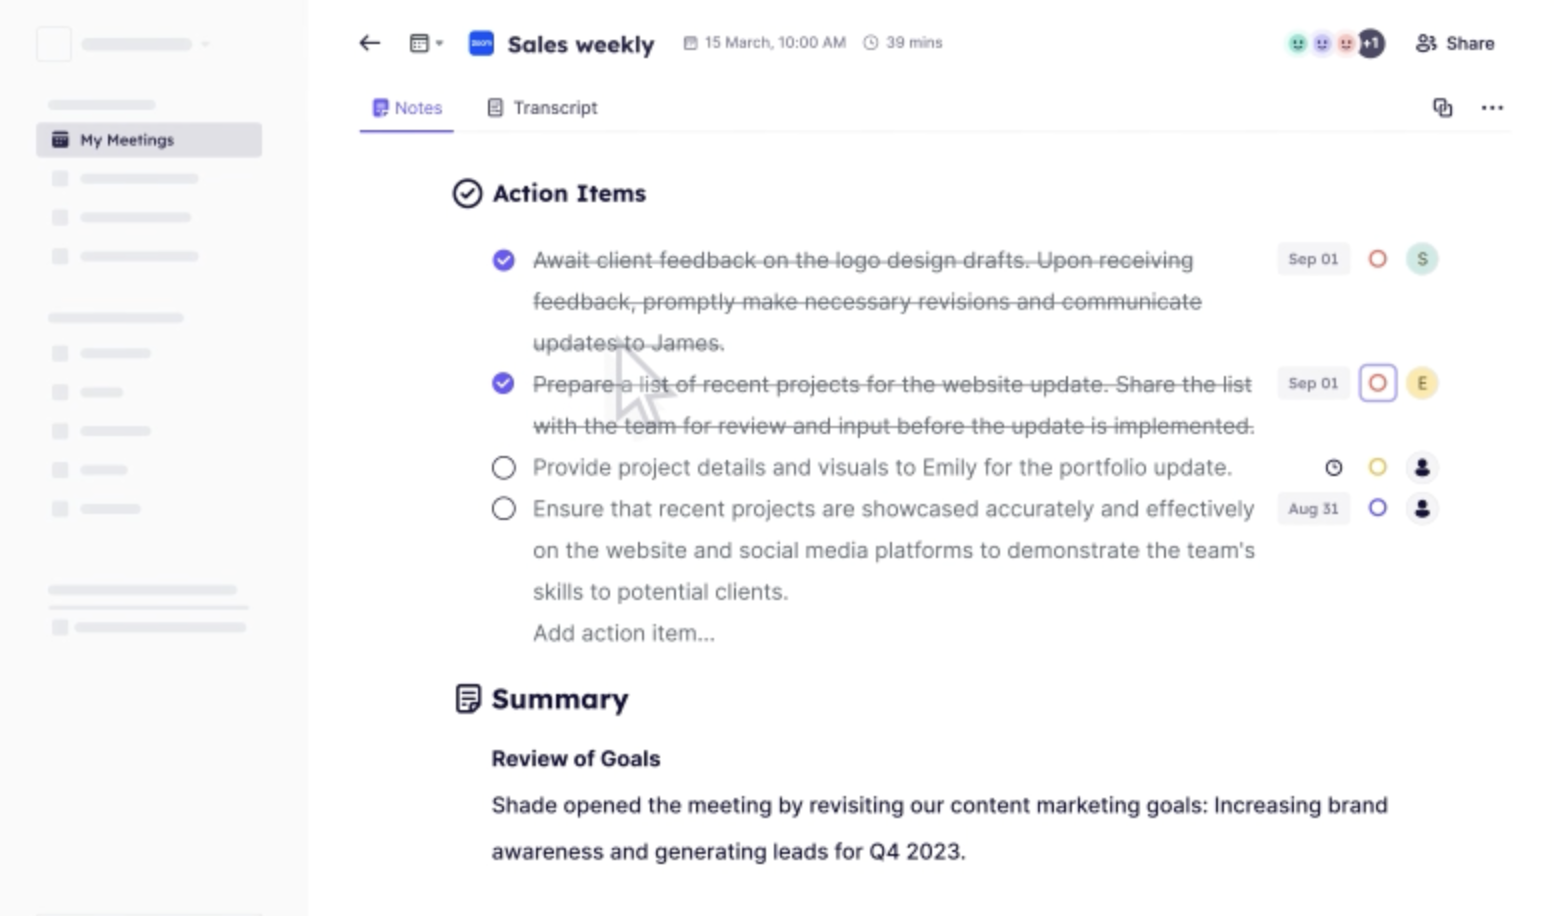The image size is (1554, 916).
Task: Click the +1 hidden participants badge
Action: click(1370, 43)
